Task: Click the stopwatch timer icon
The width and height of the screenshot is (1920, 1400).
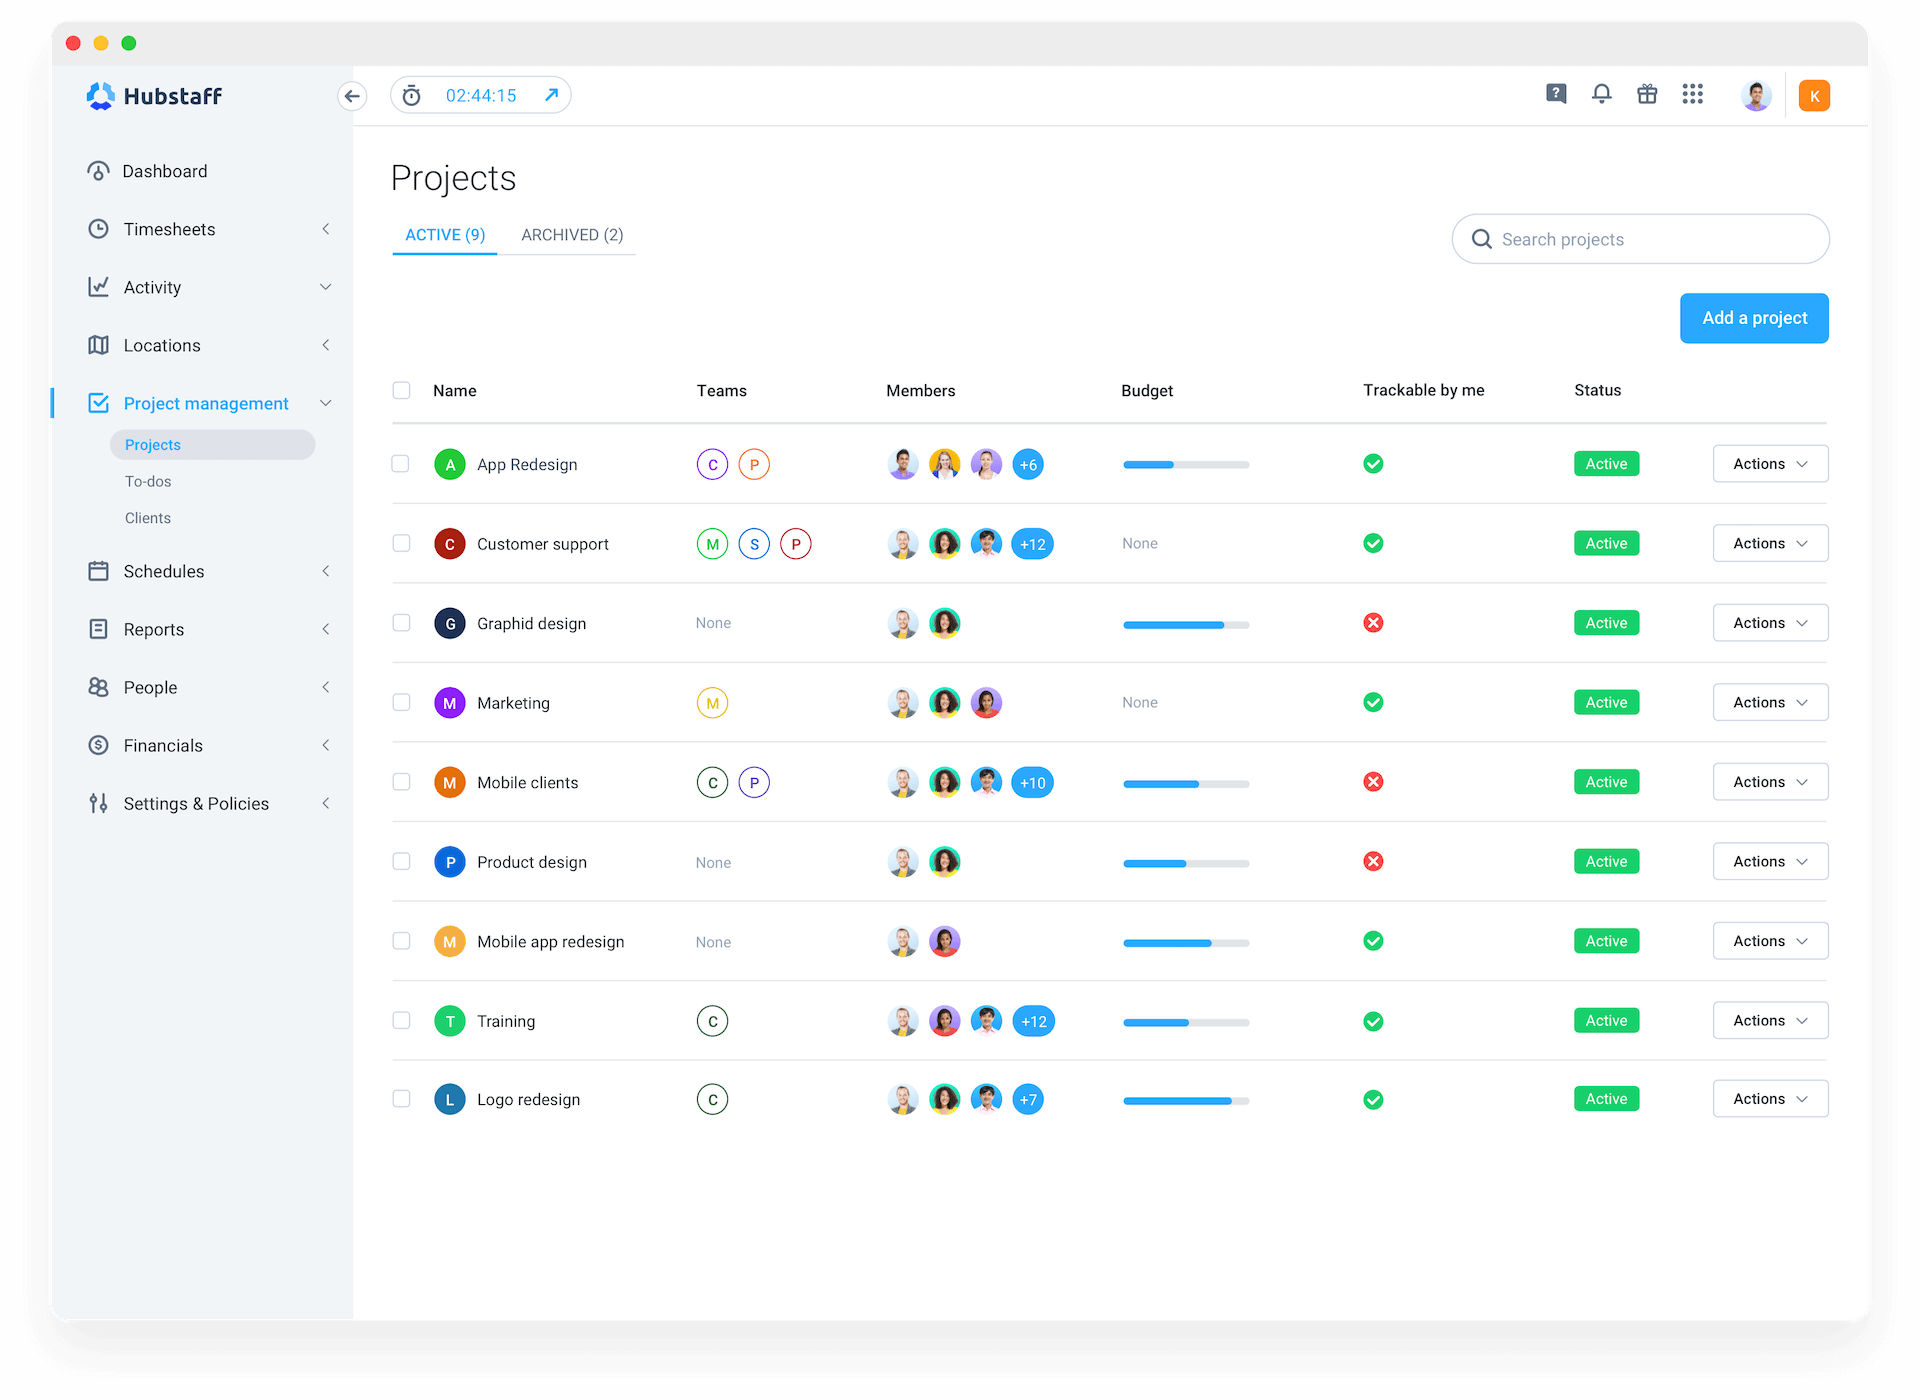Action: tap(412, 96)
